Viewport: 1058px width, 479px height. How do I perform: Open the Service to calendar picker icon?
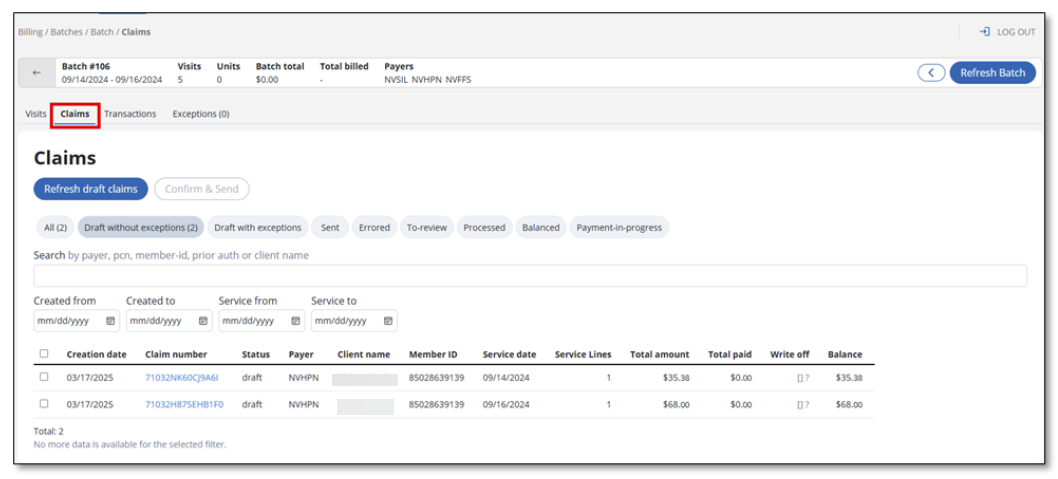tap(388, 321)
